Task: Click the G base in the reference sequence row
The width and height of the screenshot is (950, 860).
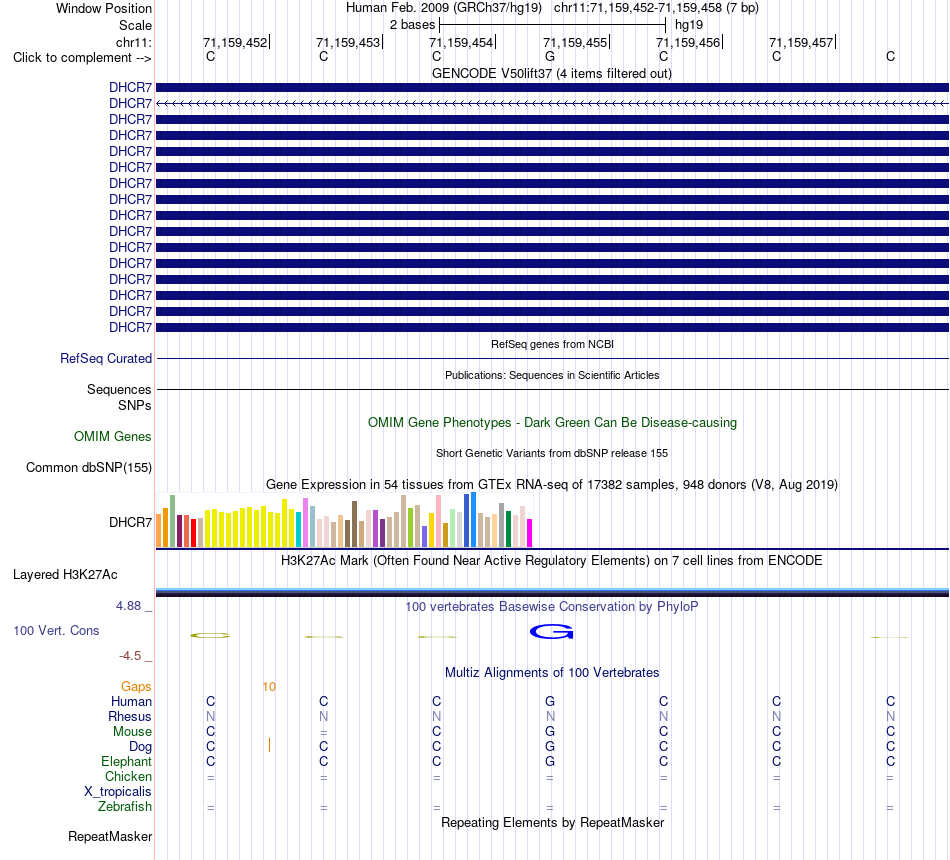Action: tap(550, 56)
